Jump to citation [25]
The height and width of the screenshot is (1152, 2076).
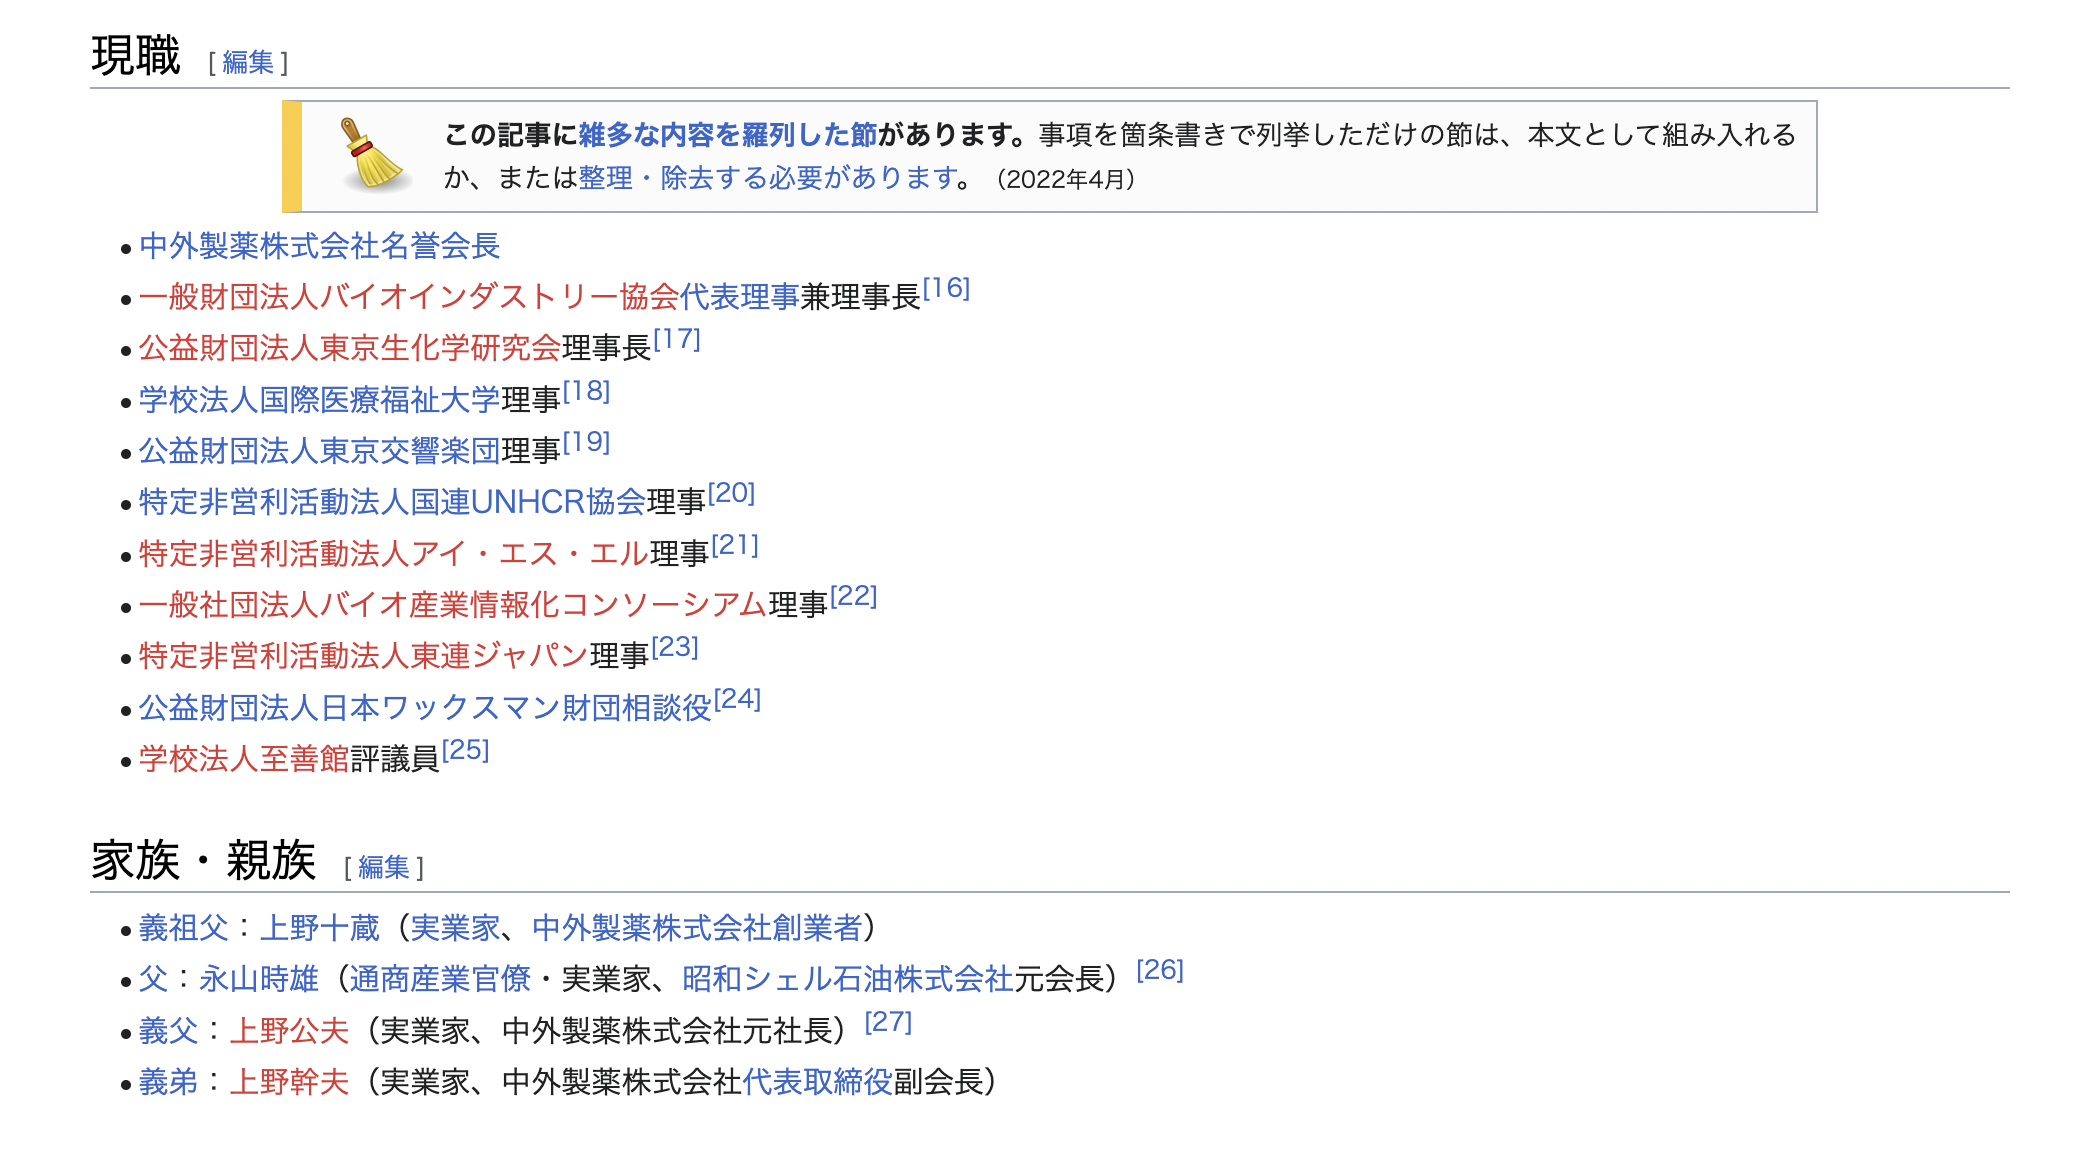coord(465,751)
